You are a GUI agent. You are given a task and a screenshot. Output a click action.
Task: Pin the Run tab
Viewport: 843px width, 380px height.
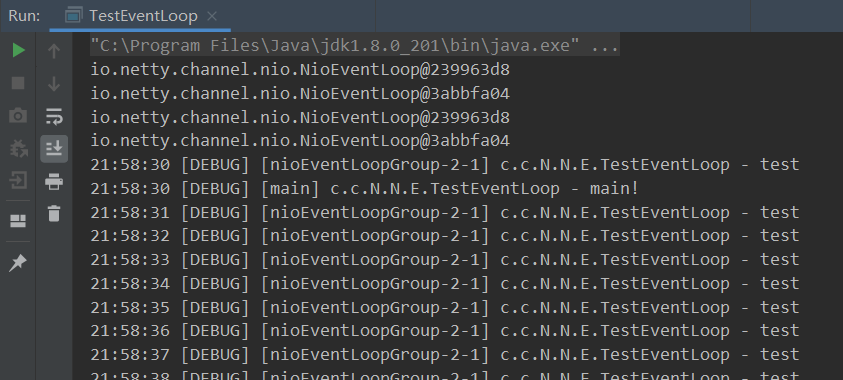18,263
